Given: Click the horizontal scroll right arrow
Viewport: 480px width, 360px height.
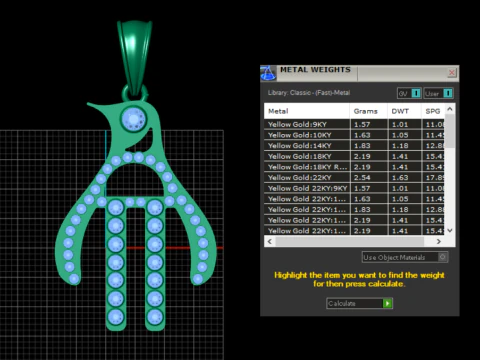Looking at the screenshot, I should (x=439, y=241).
